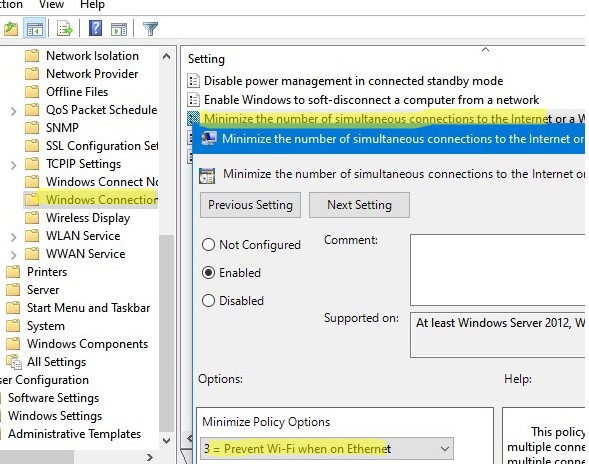This screenshot has height=464, width=589.
Task: Click the tree pane vertical scrollbar thumb
Action: pos(166,333)
